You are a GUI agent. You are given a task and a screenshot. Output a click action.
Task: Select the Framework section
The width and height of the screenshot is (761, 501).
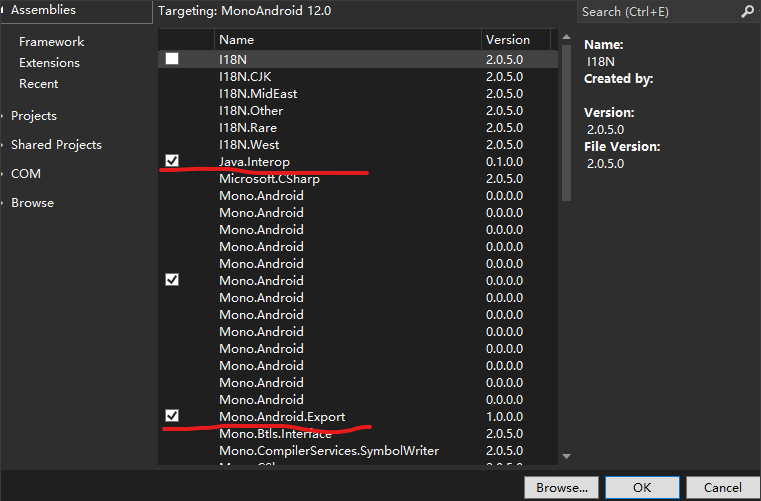[51, 42]
